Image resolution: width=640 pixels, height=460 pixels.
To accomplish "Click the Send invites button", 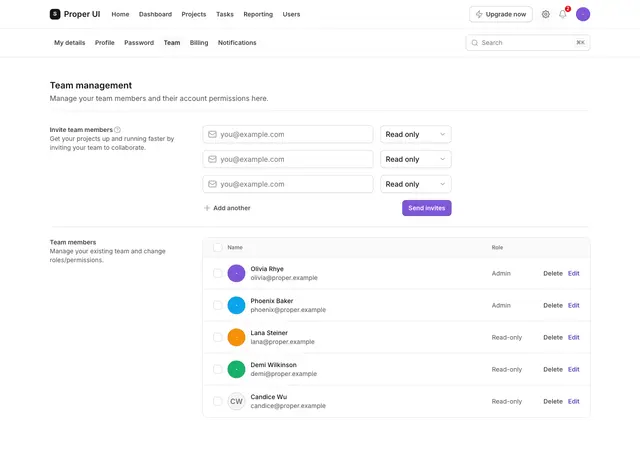I will point(427,208).
